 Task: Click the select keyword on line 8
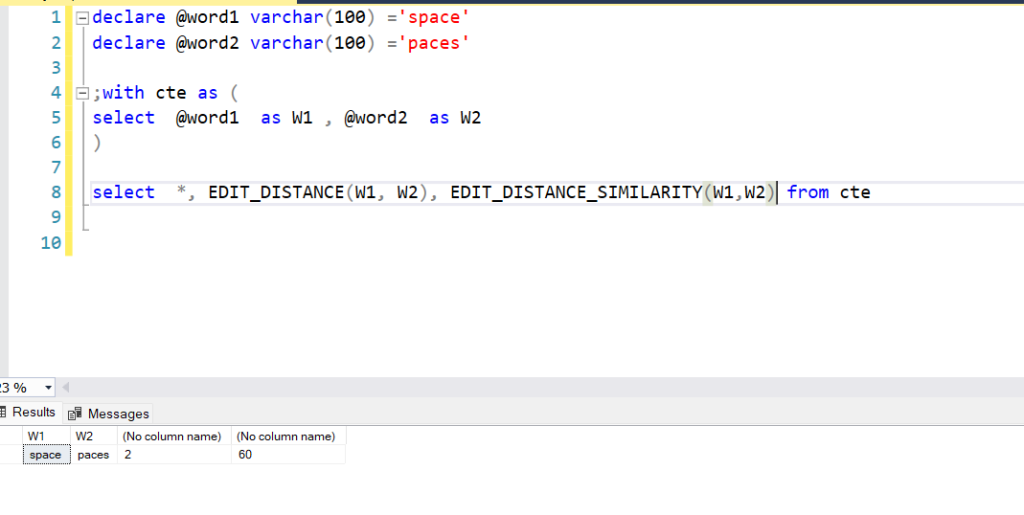tap(123, 193)
